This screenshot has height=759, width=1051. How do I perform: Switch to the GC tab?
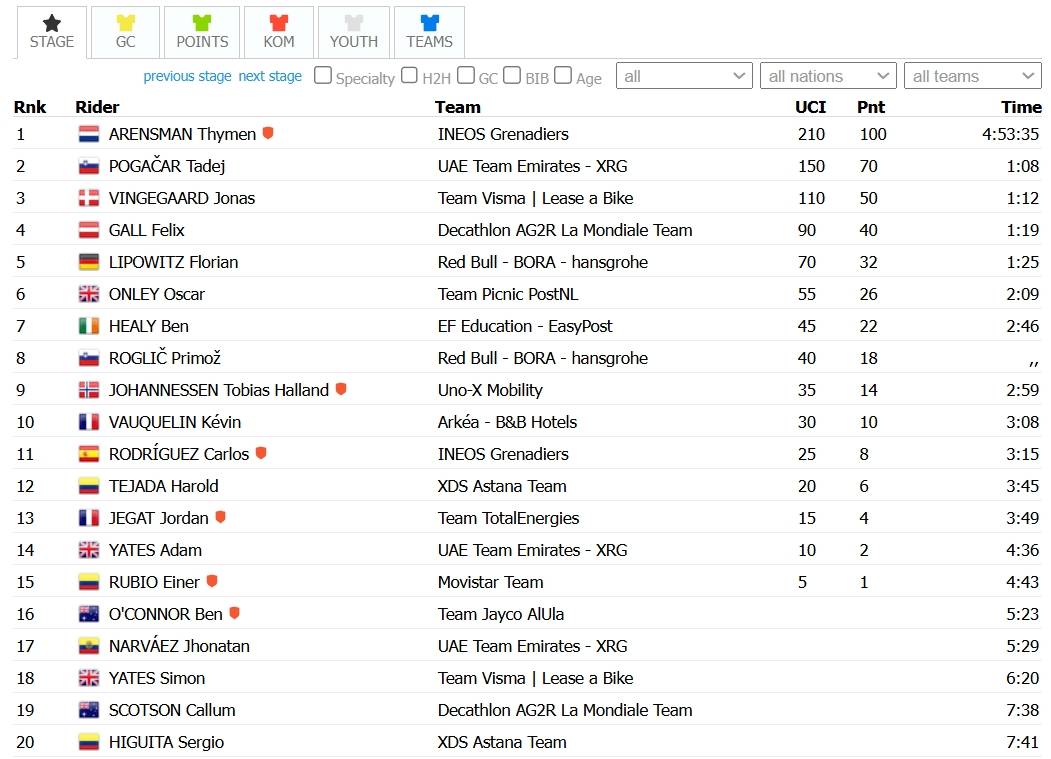click(125, 32)
